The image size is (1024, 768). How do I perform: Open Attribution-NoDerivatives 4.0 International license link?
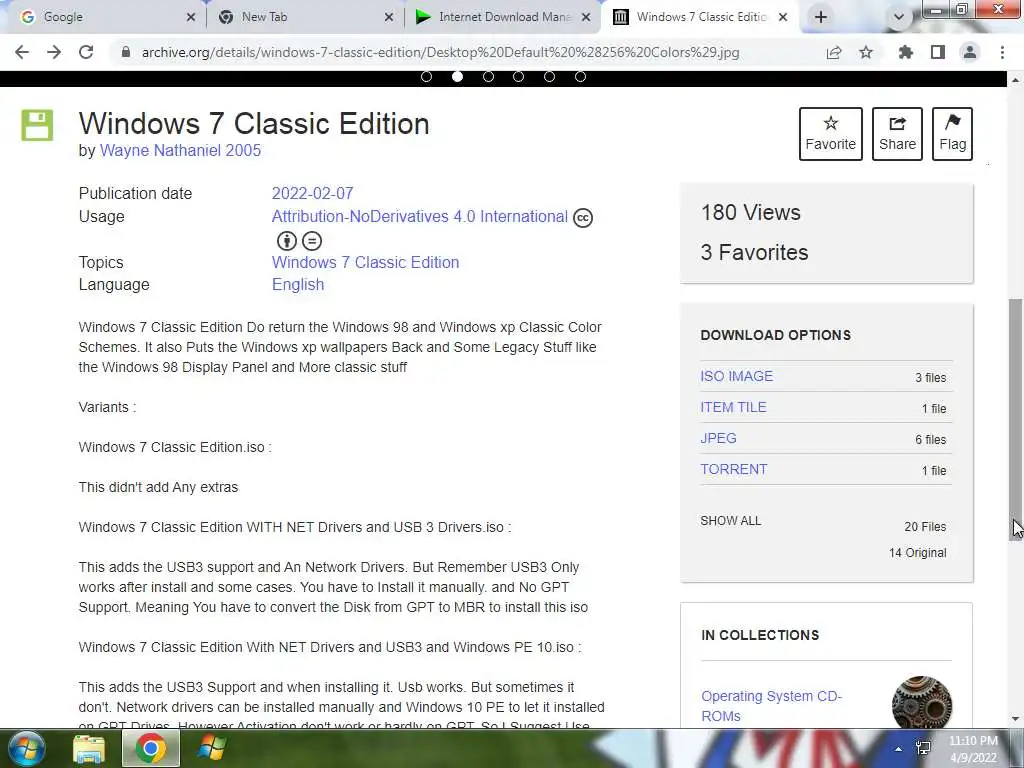[x=420, y=216]
